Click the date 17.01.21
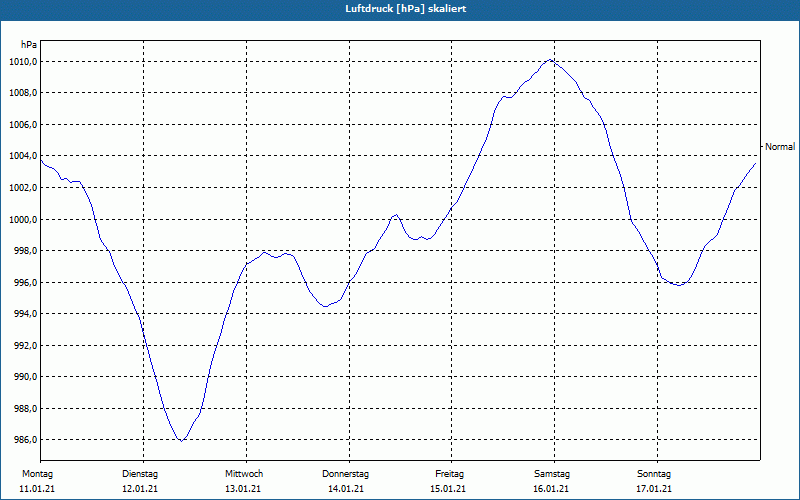The height and width of the screenshot is (500, 800). click(x=654, y=489)
